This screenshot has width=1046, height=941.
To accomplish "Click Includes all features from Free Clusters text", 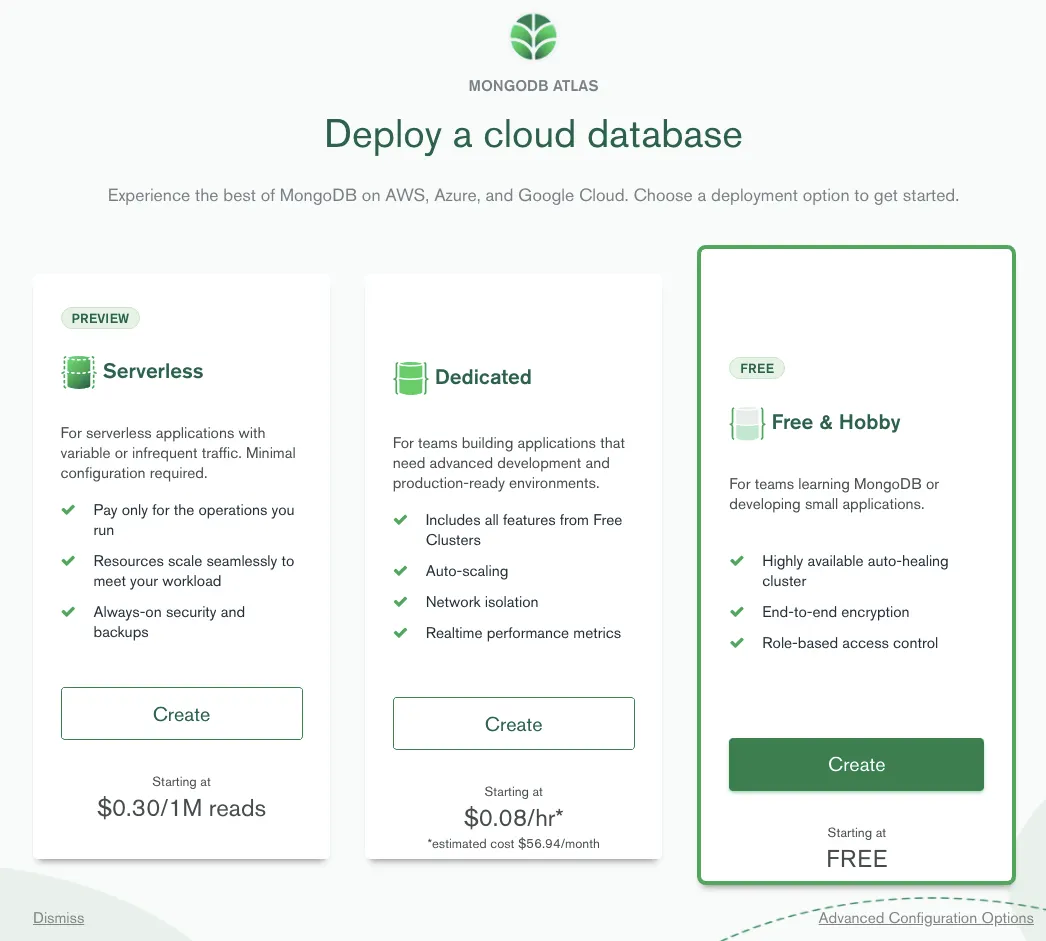I will 524,530.
